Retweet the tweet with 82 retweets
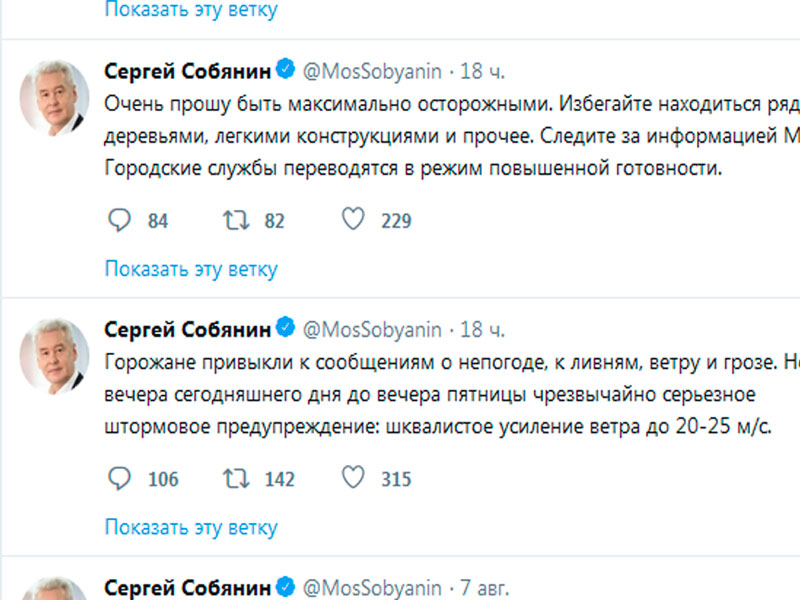 coord(235,220)
